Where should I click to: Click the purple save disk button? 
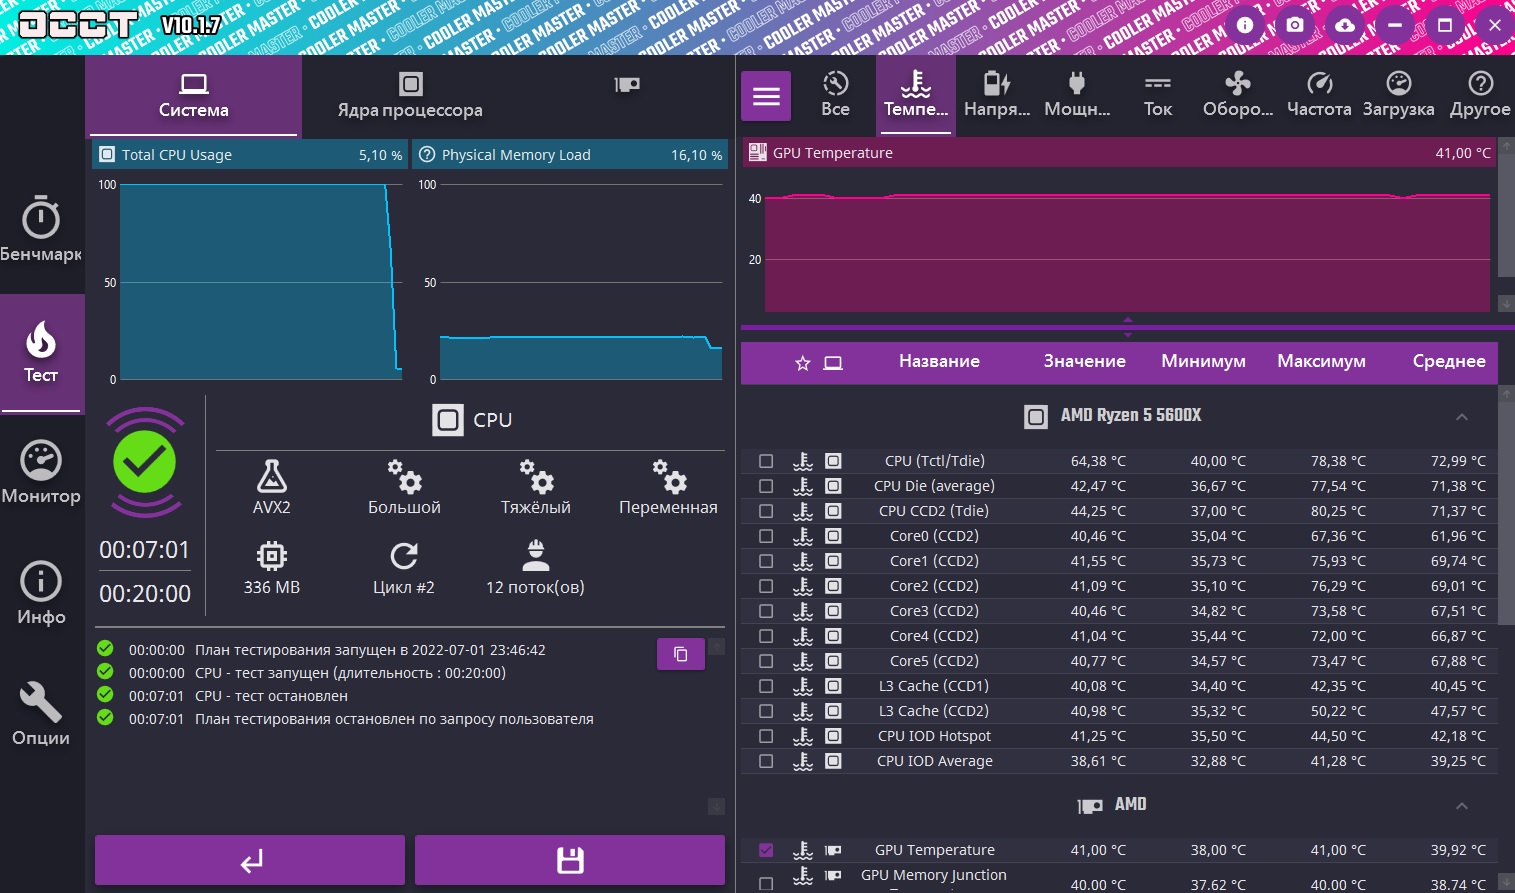pos(570,860)
